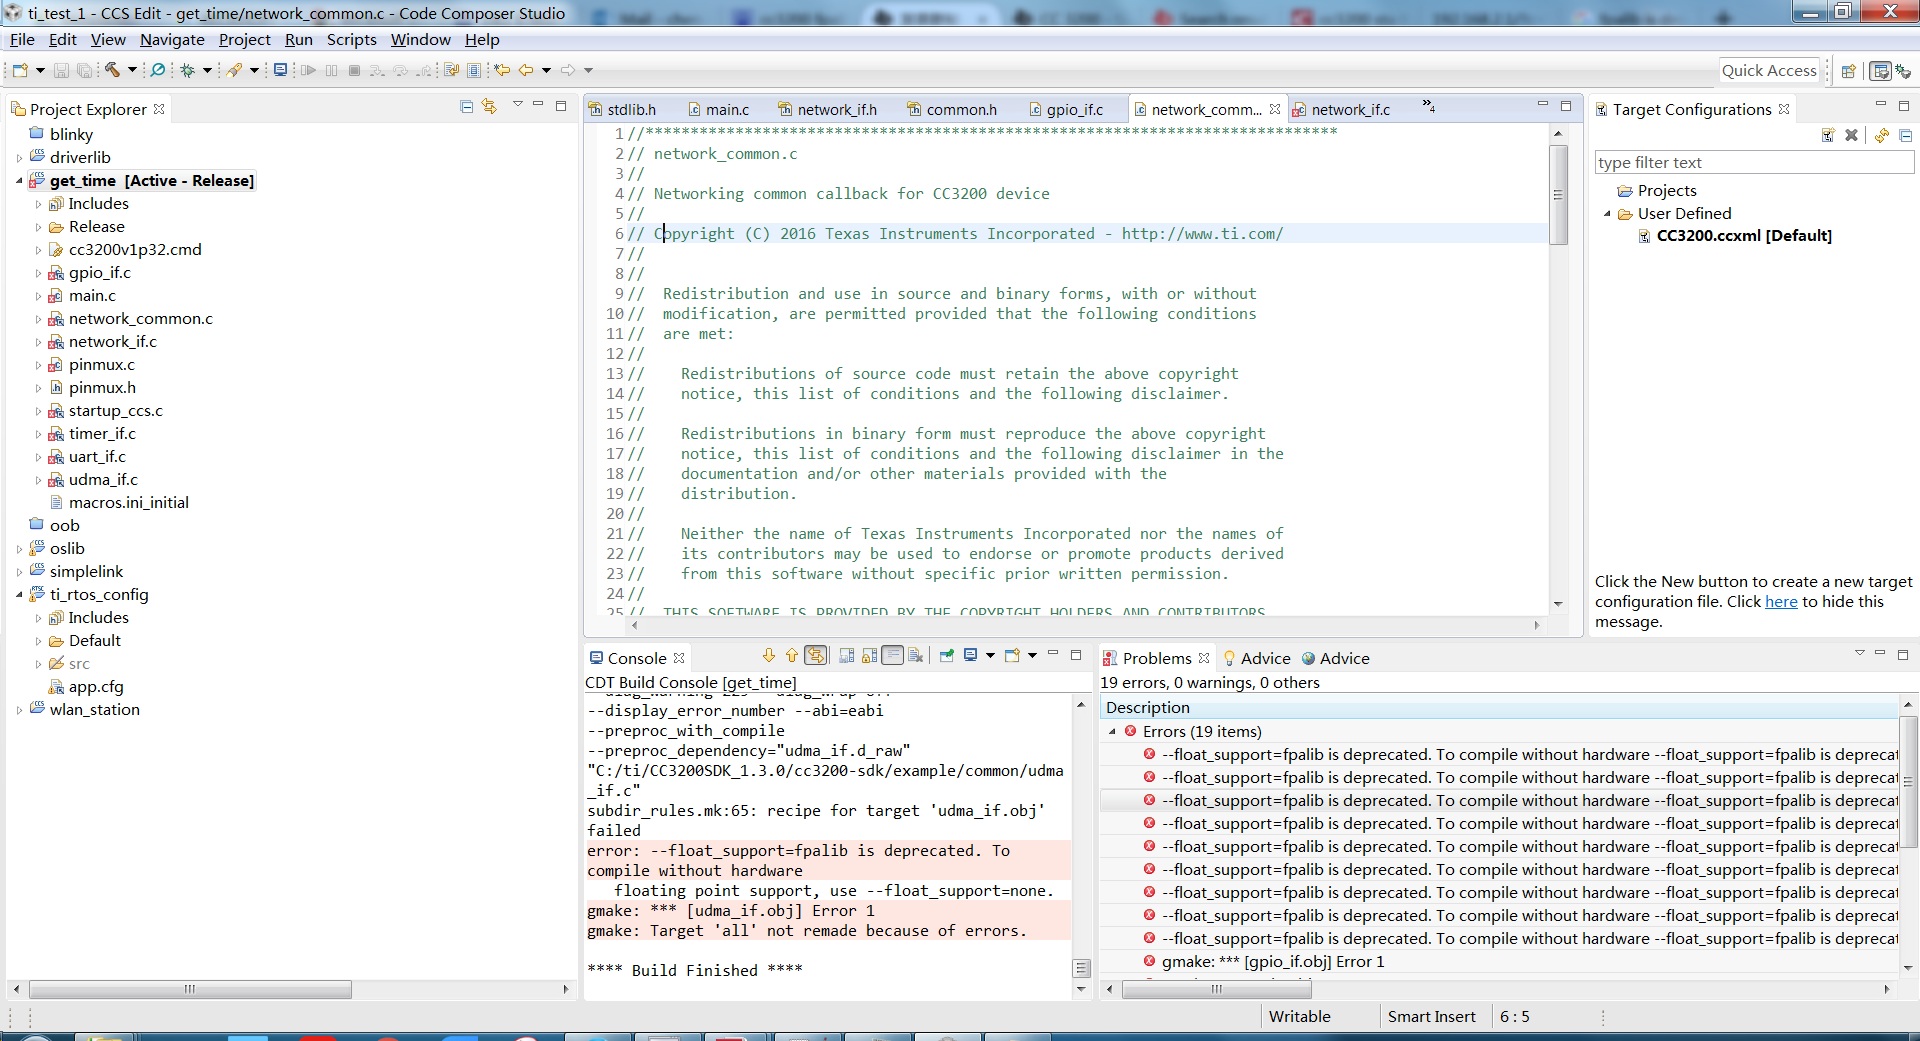Expand the driverlib project node
Viewport: 1920px width, 1041px height.
click(x=19, y=158)
